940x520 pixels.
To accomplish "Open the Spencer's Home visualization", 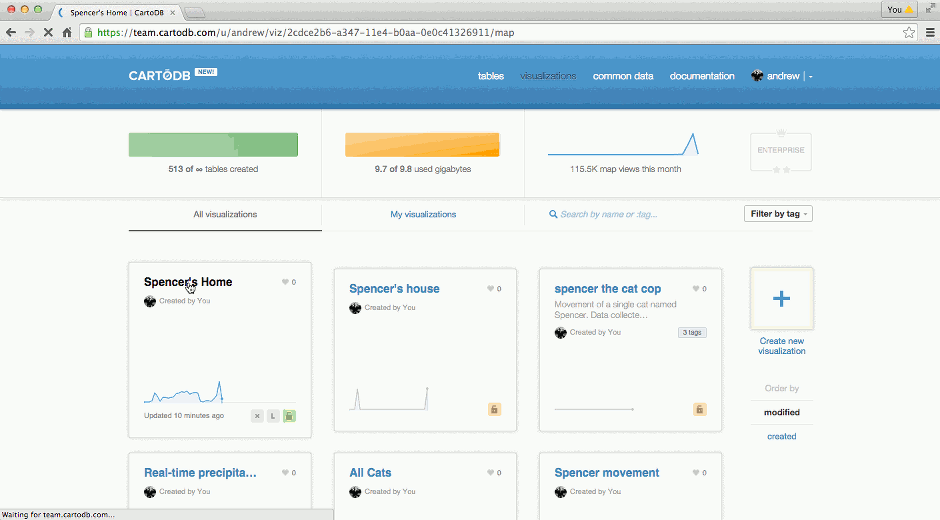I will click(x=188, y=282).
